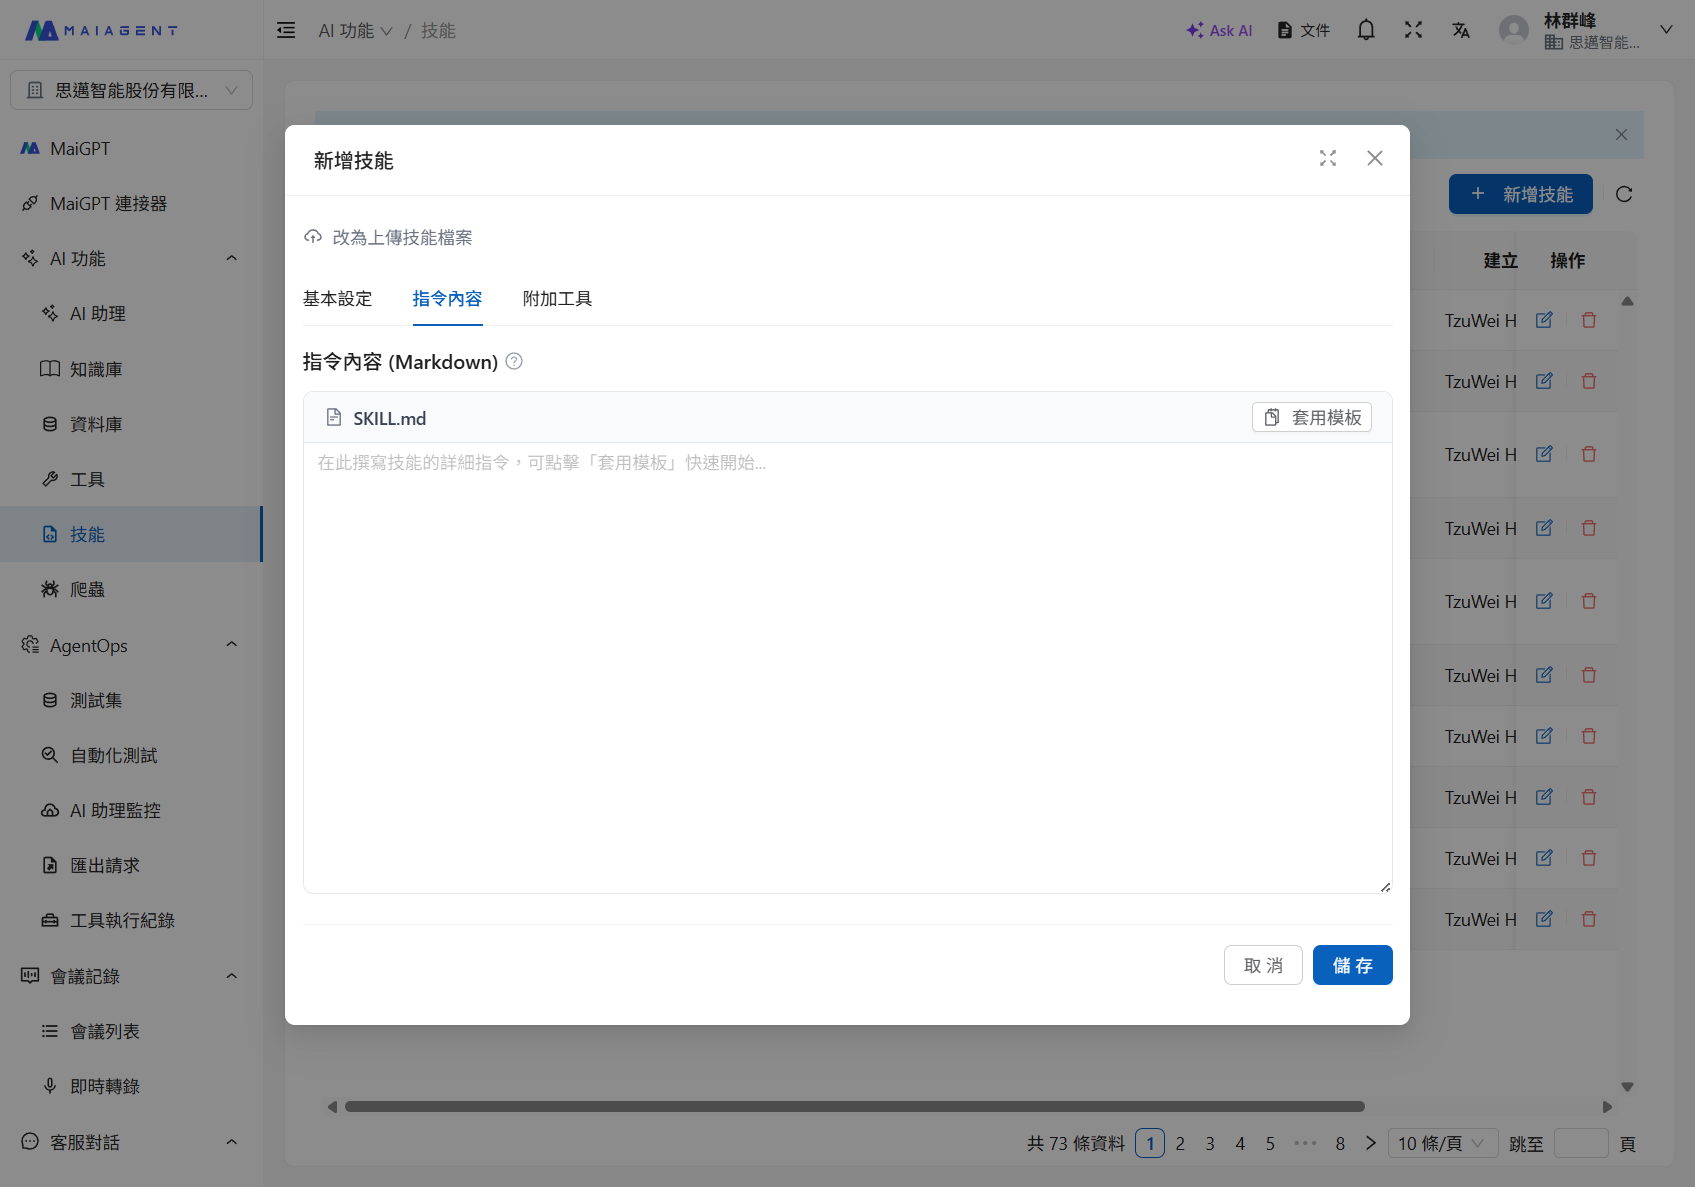Toggle browser fullscreen icon in top bar
The height and width of the screenshot is (1187, 1695).
tap(1412, 30)
